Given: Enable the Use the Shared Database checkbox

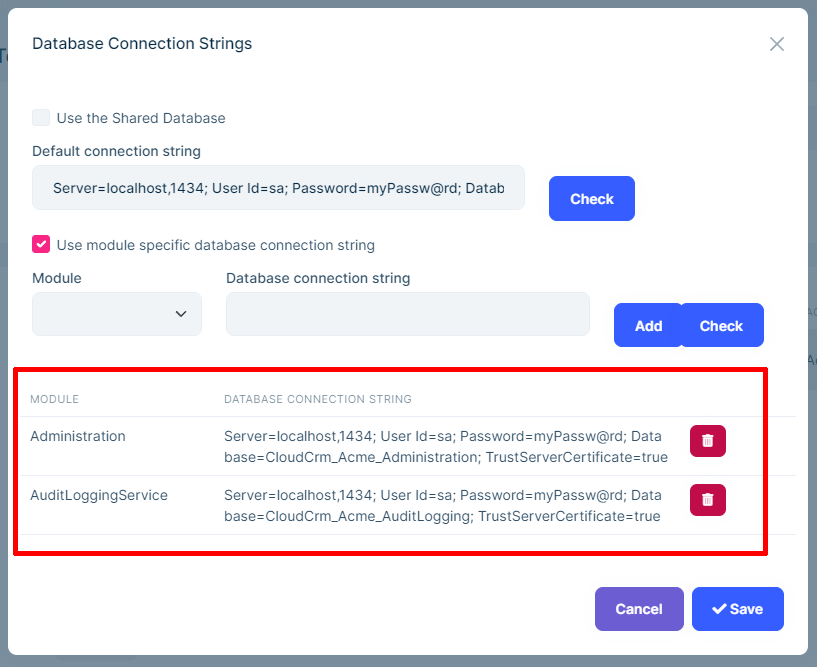Looking at the screenshot, I should tap(41, 117).
